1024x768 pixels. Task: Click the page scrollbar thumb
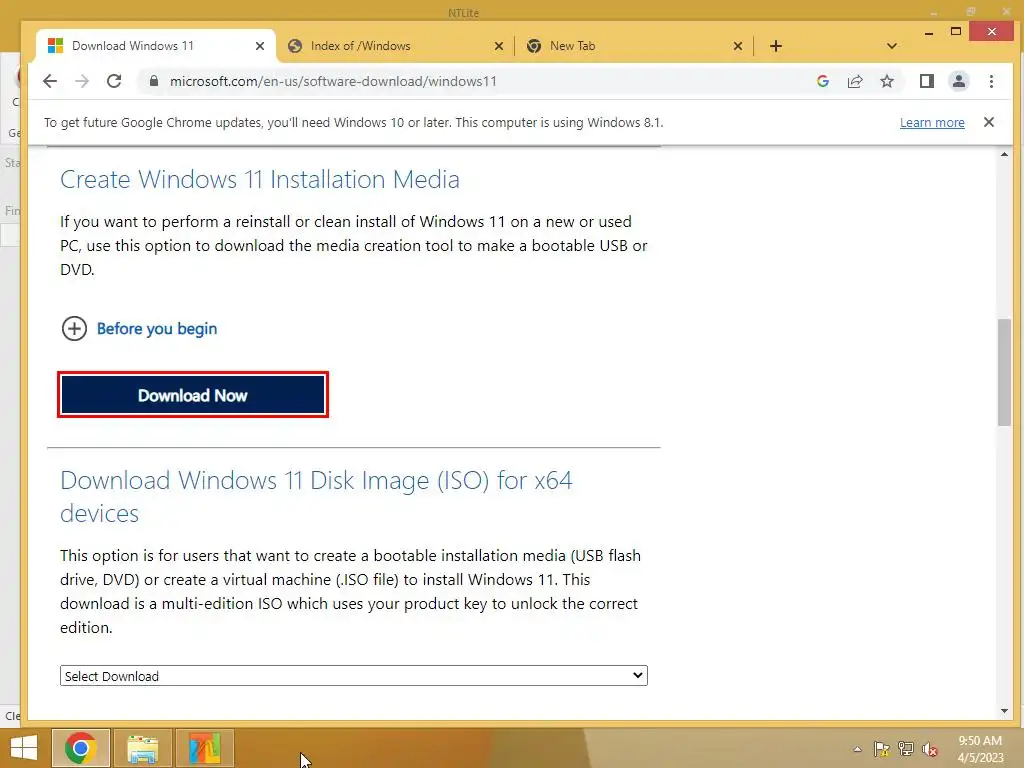(1004, 372)
